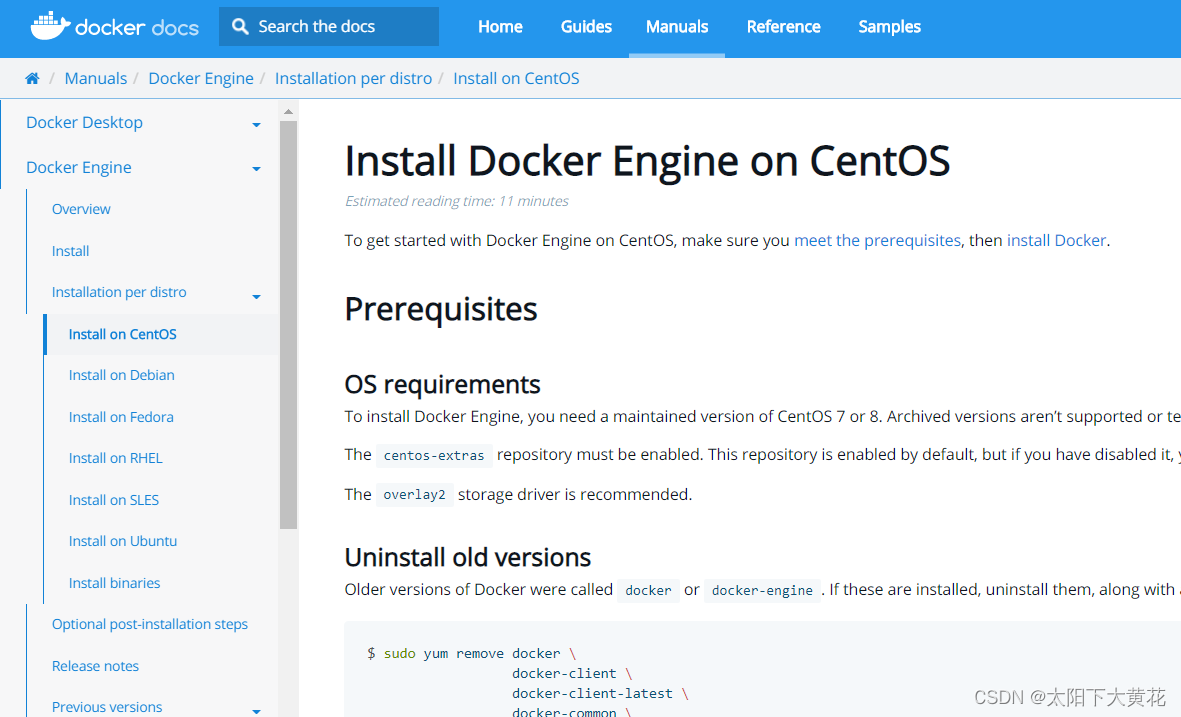This screenshot has height=717, width=1181.
Task: Click the Prerequisites heading
Action: pyautogui.click(x=441, y=310)
